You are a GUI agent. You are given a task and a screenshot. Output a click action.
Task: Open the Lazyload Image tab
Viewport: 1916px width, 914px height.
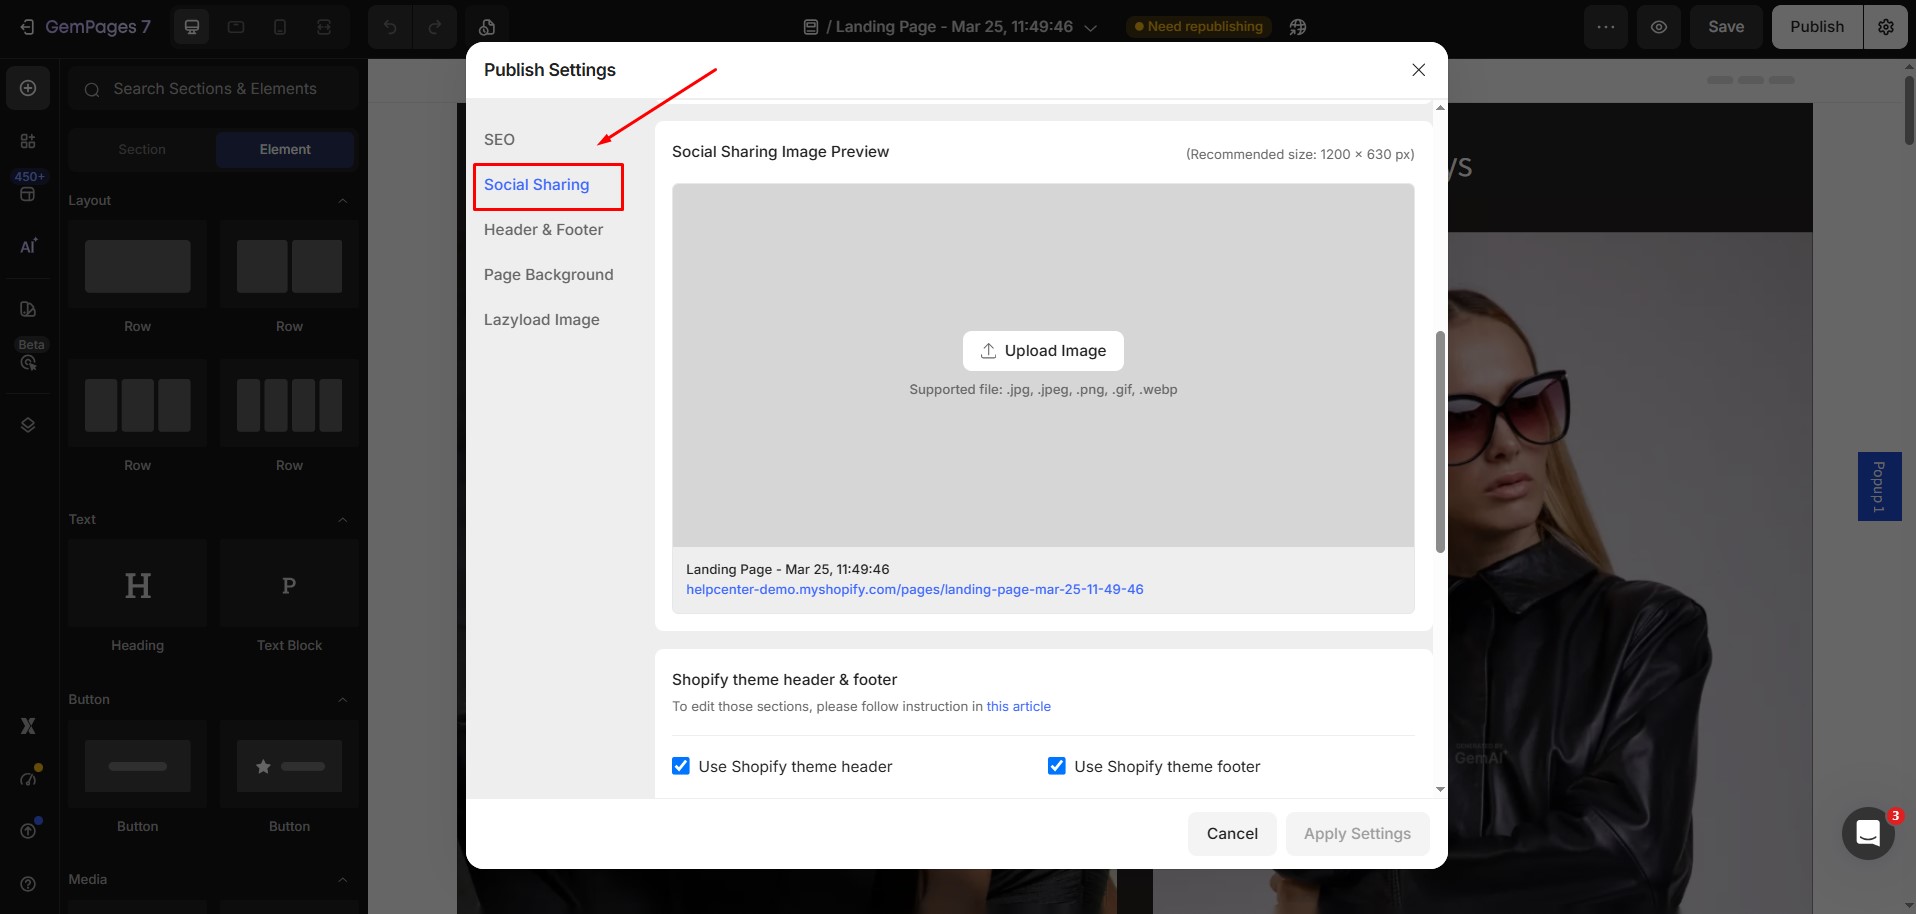tap(541, 320)
